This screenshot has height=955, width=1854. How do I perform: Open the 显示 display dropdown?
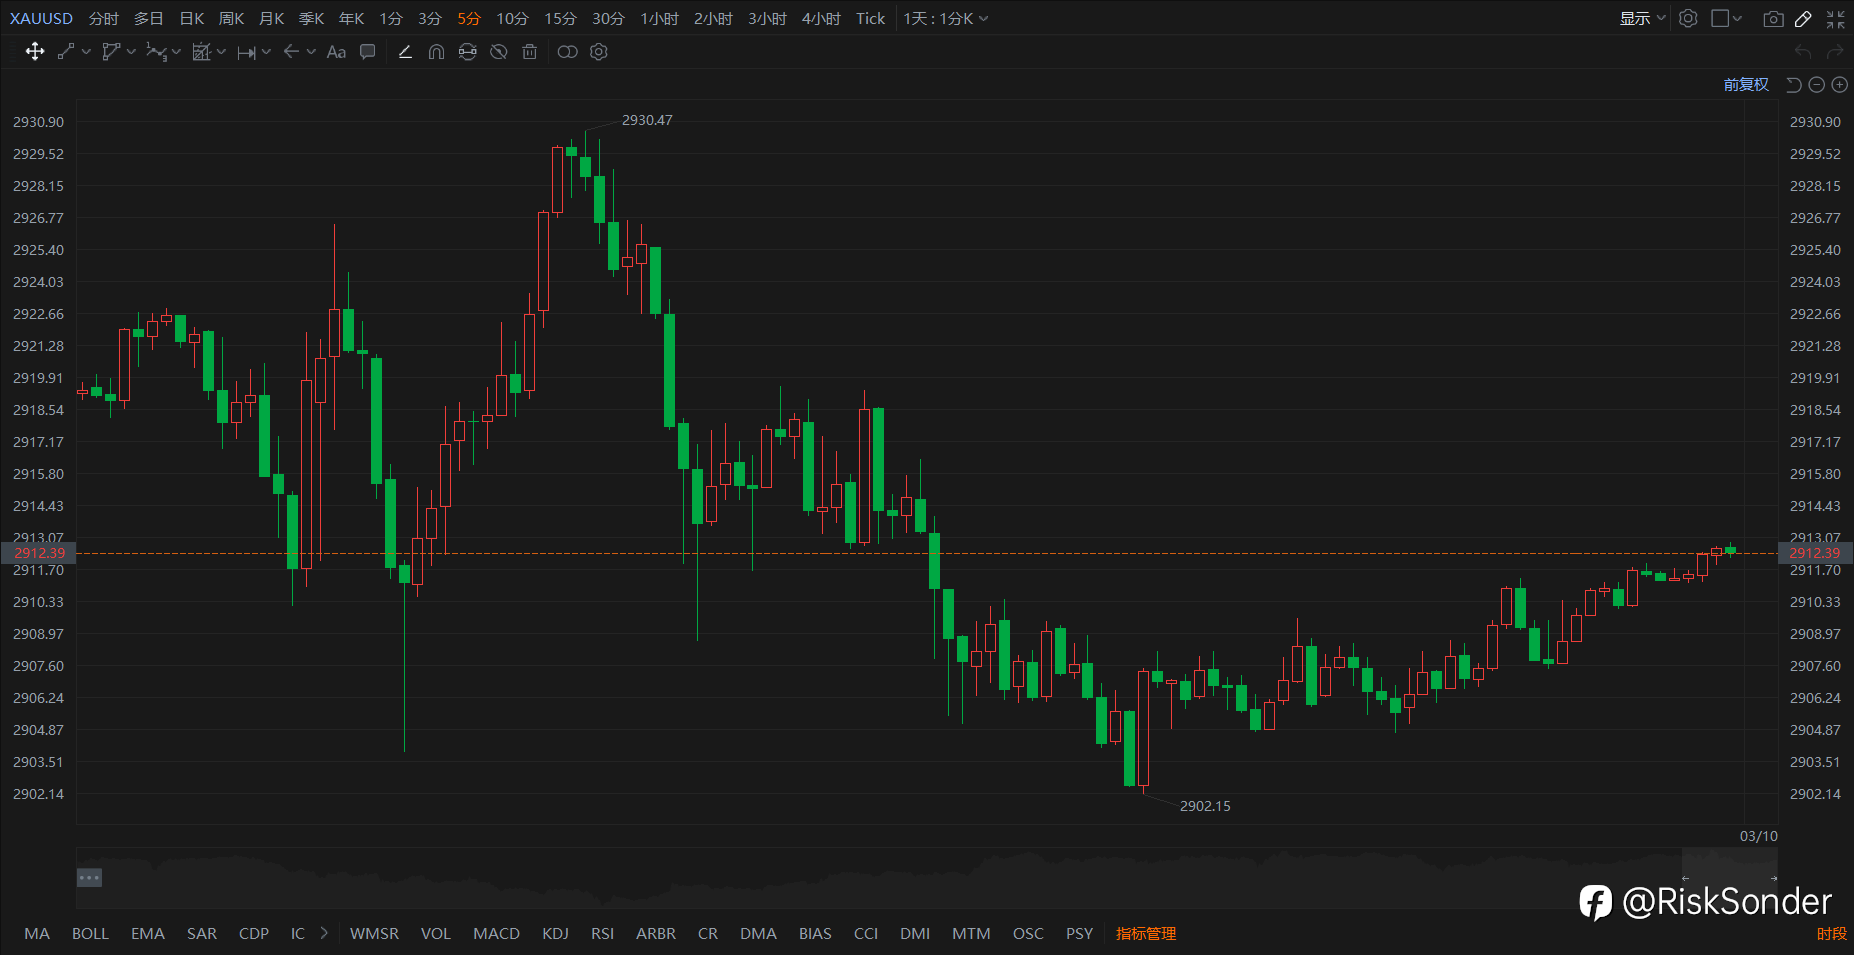click(x=1642, y=18)
